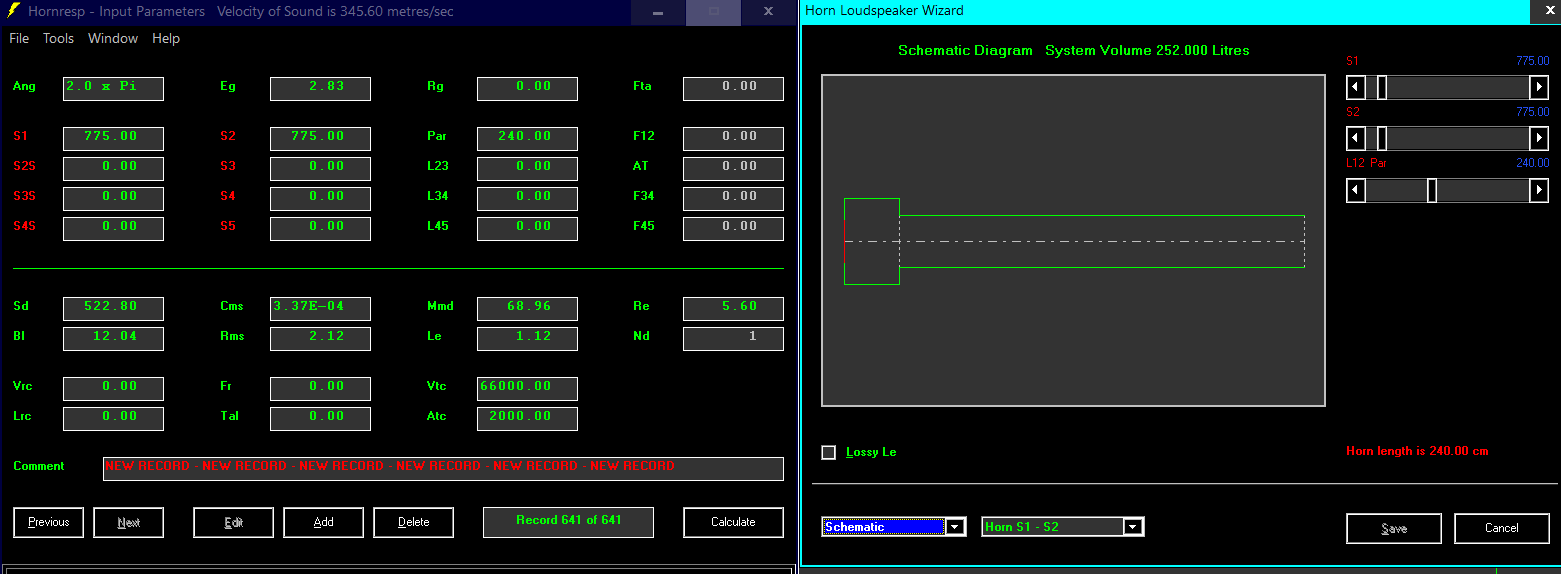The image size is (1561, 574).
Task: Click the Comment field with NEW RECORD text
Action: 443,468
